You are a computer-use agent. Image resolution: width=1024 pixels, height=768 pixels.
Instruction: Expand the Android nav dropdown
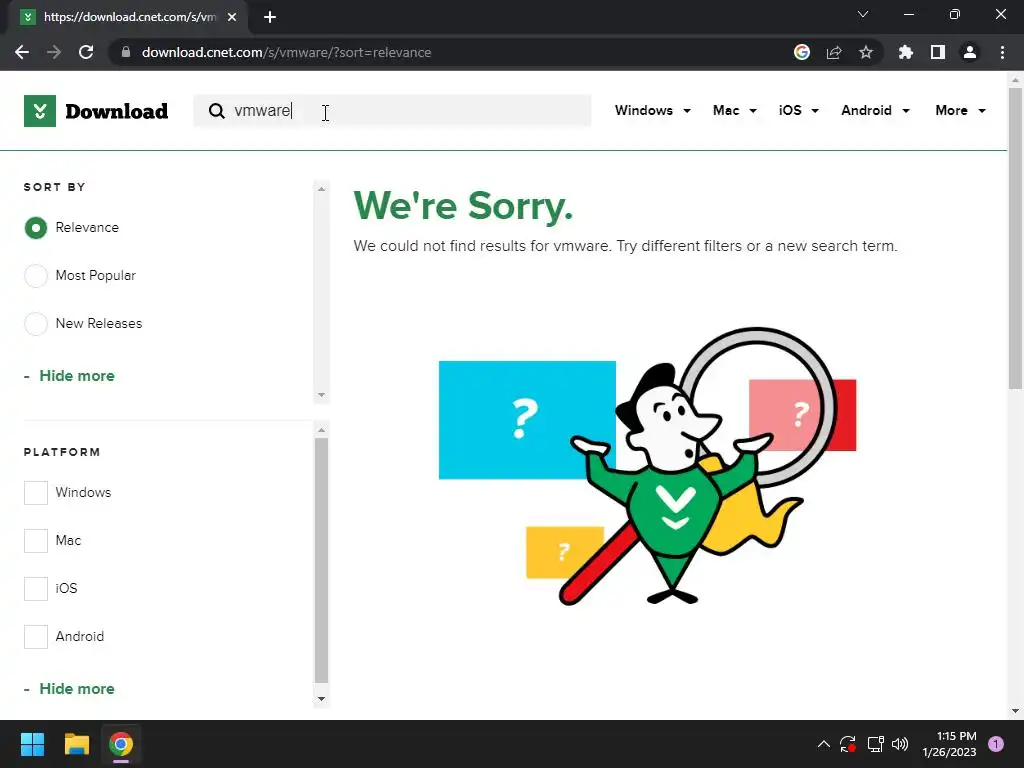click(x=875, y=110)
